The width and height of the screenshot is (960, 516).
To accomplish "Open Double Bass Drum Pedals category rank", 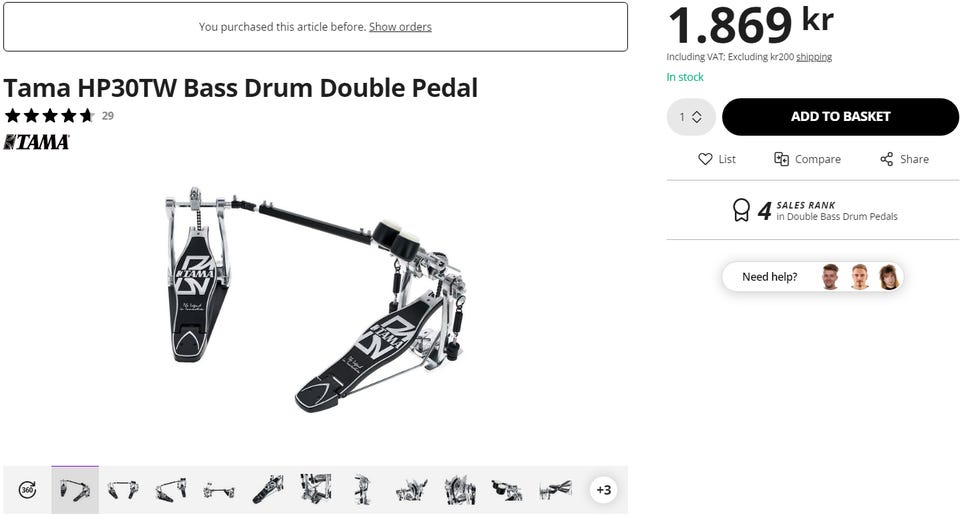I will (836, 217).
